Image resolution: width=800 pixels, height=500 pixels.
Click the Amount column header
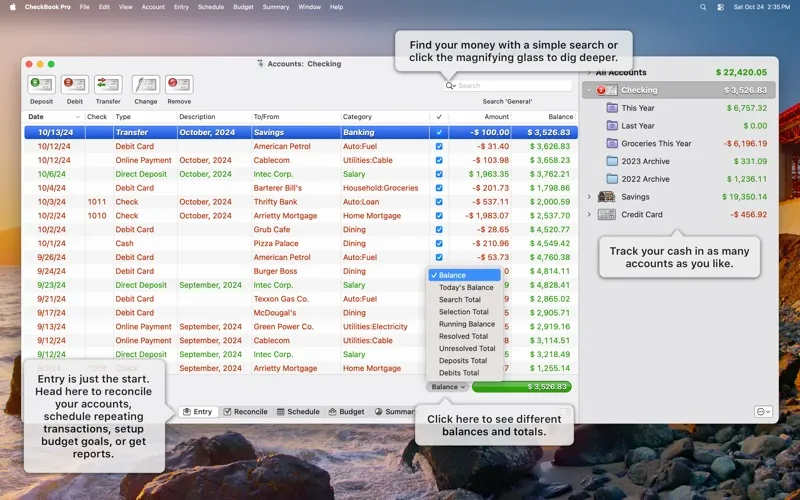480,117
